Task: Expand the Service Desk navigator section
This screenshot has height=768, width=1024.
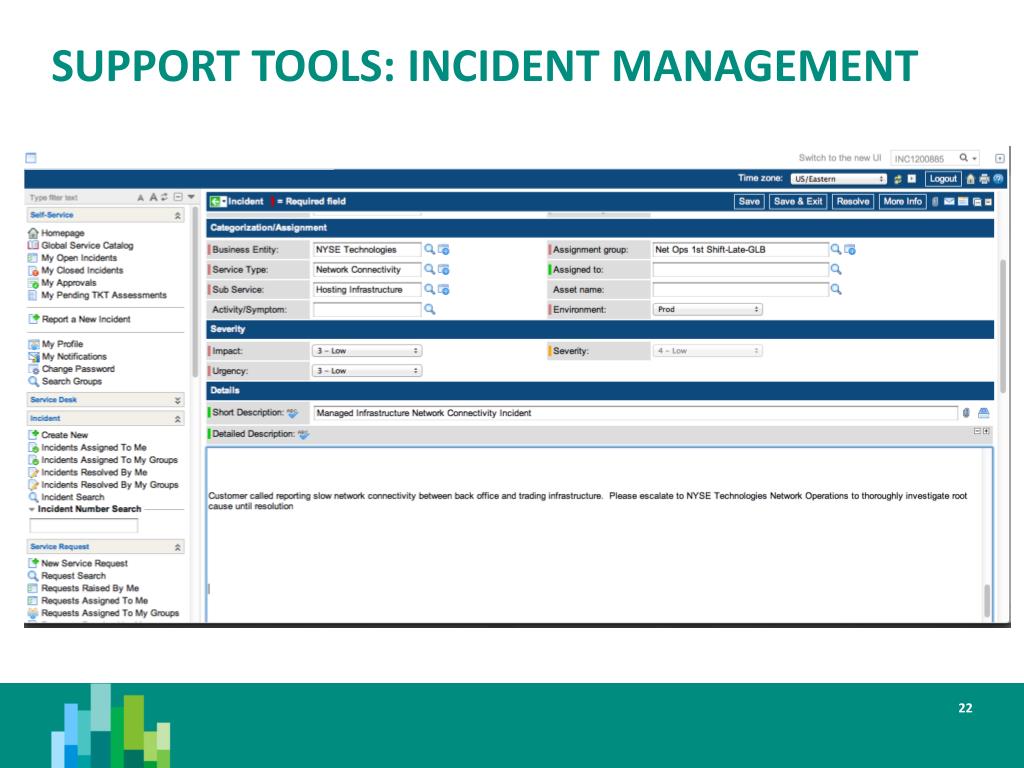Action: click(178, 400)
